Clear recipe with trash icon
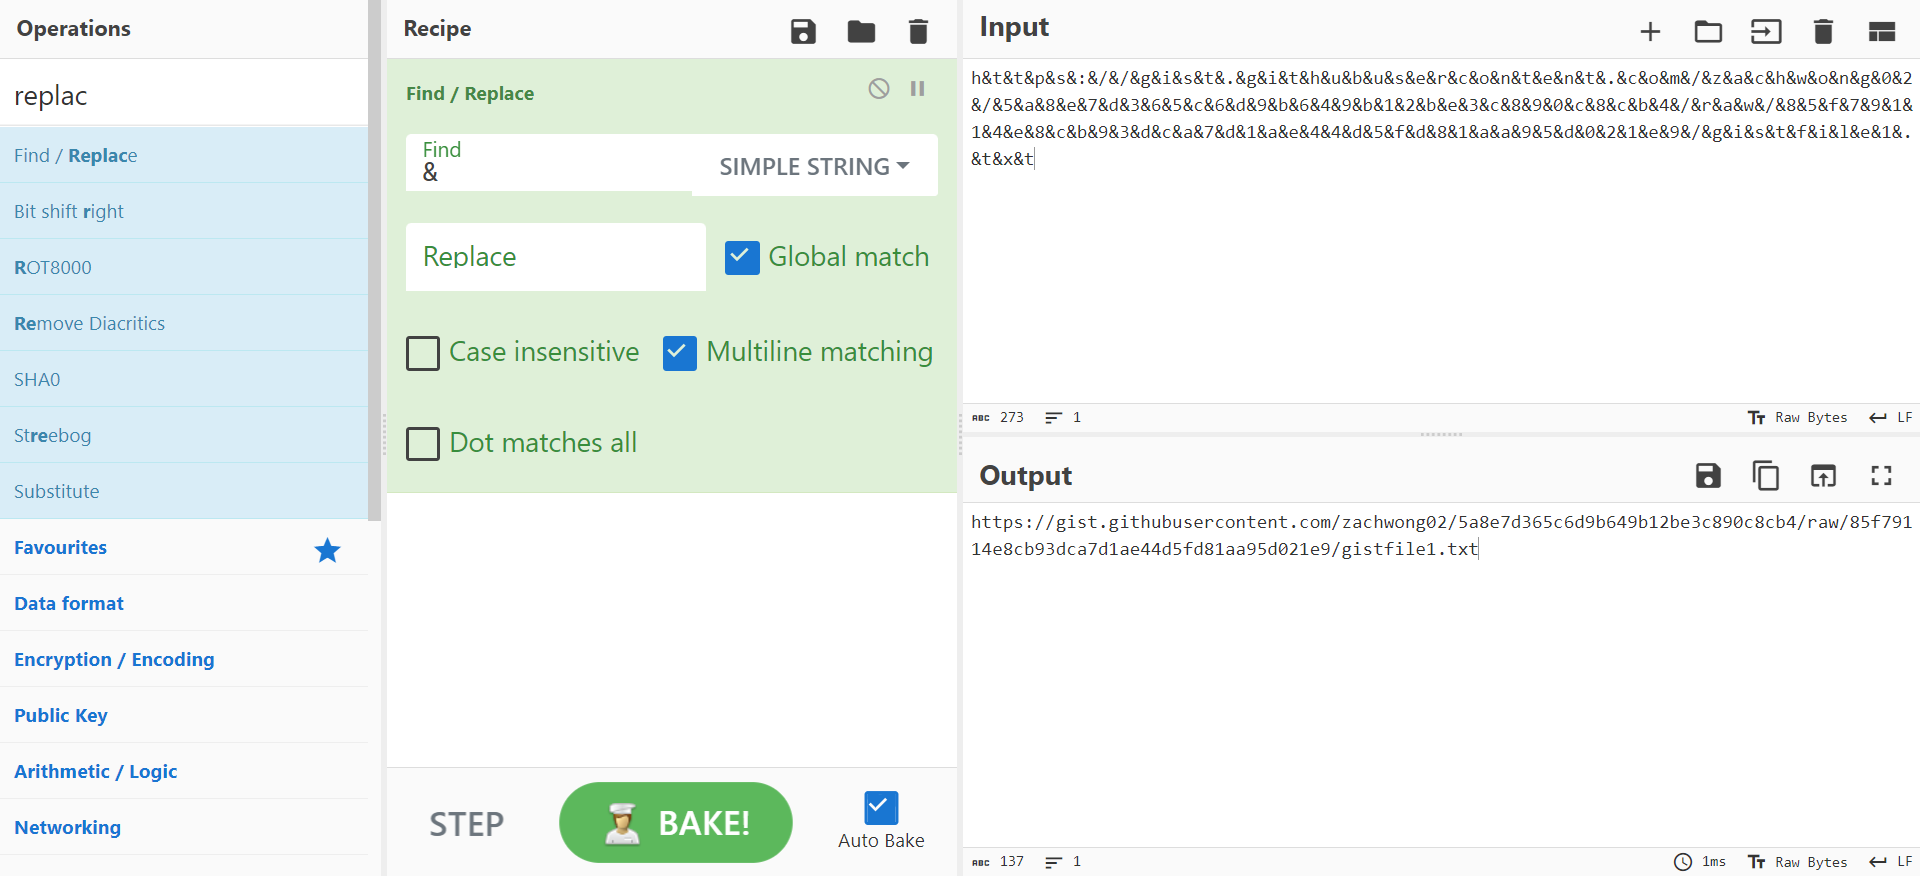This screenshot has height=876, width=1920. pyautogui.click(x=918, y=31)
